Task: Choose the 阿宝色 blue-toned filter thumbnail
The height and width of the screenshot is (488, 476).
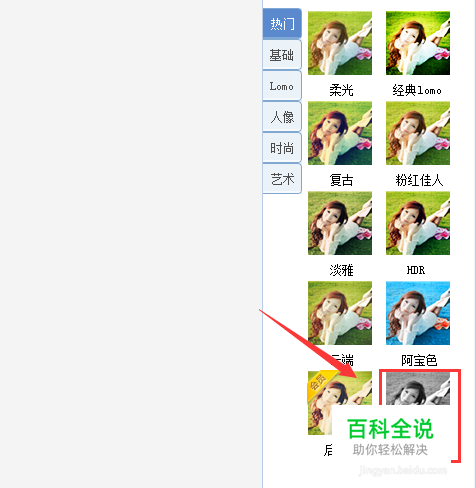Action: click(418, 313)
